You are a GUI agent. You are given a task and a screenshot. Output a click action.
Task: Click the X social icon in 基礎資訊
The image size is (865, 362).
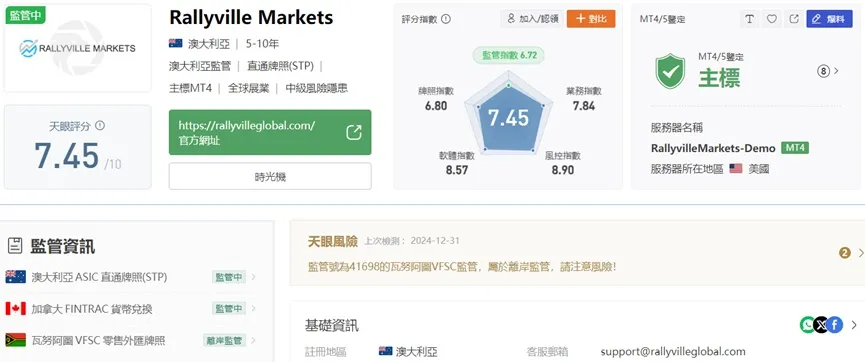click(821, 324)
